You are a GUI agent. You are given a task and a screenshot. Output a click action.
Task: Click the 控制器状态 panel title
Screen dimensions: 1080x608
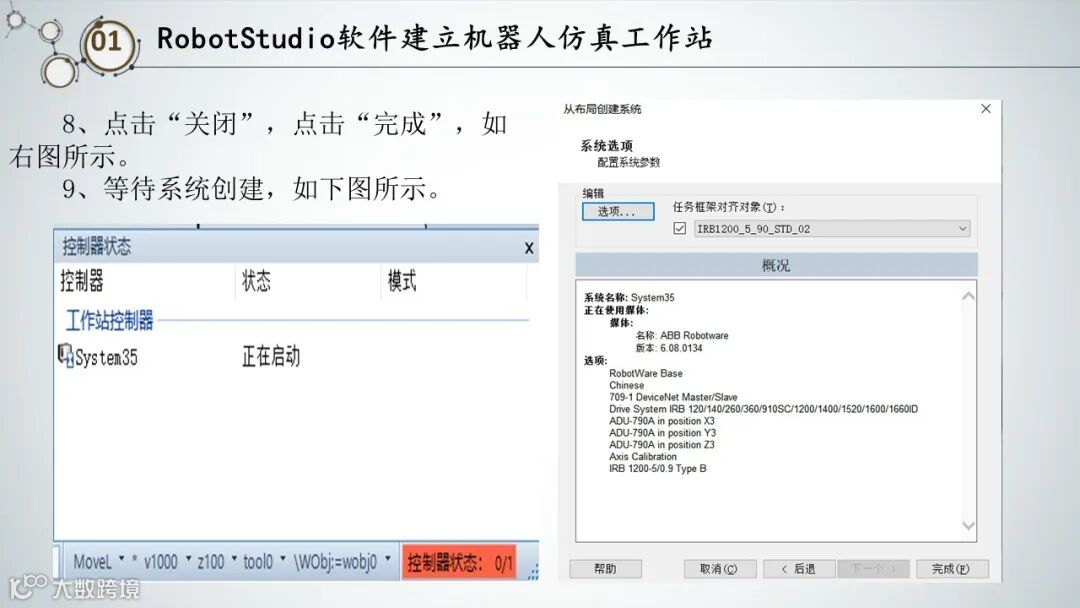pos(96,247)
